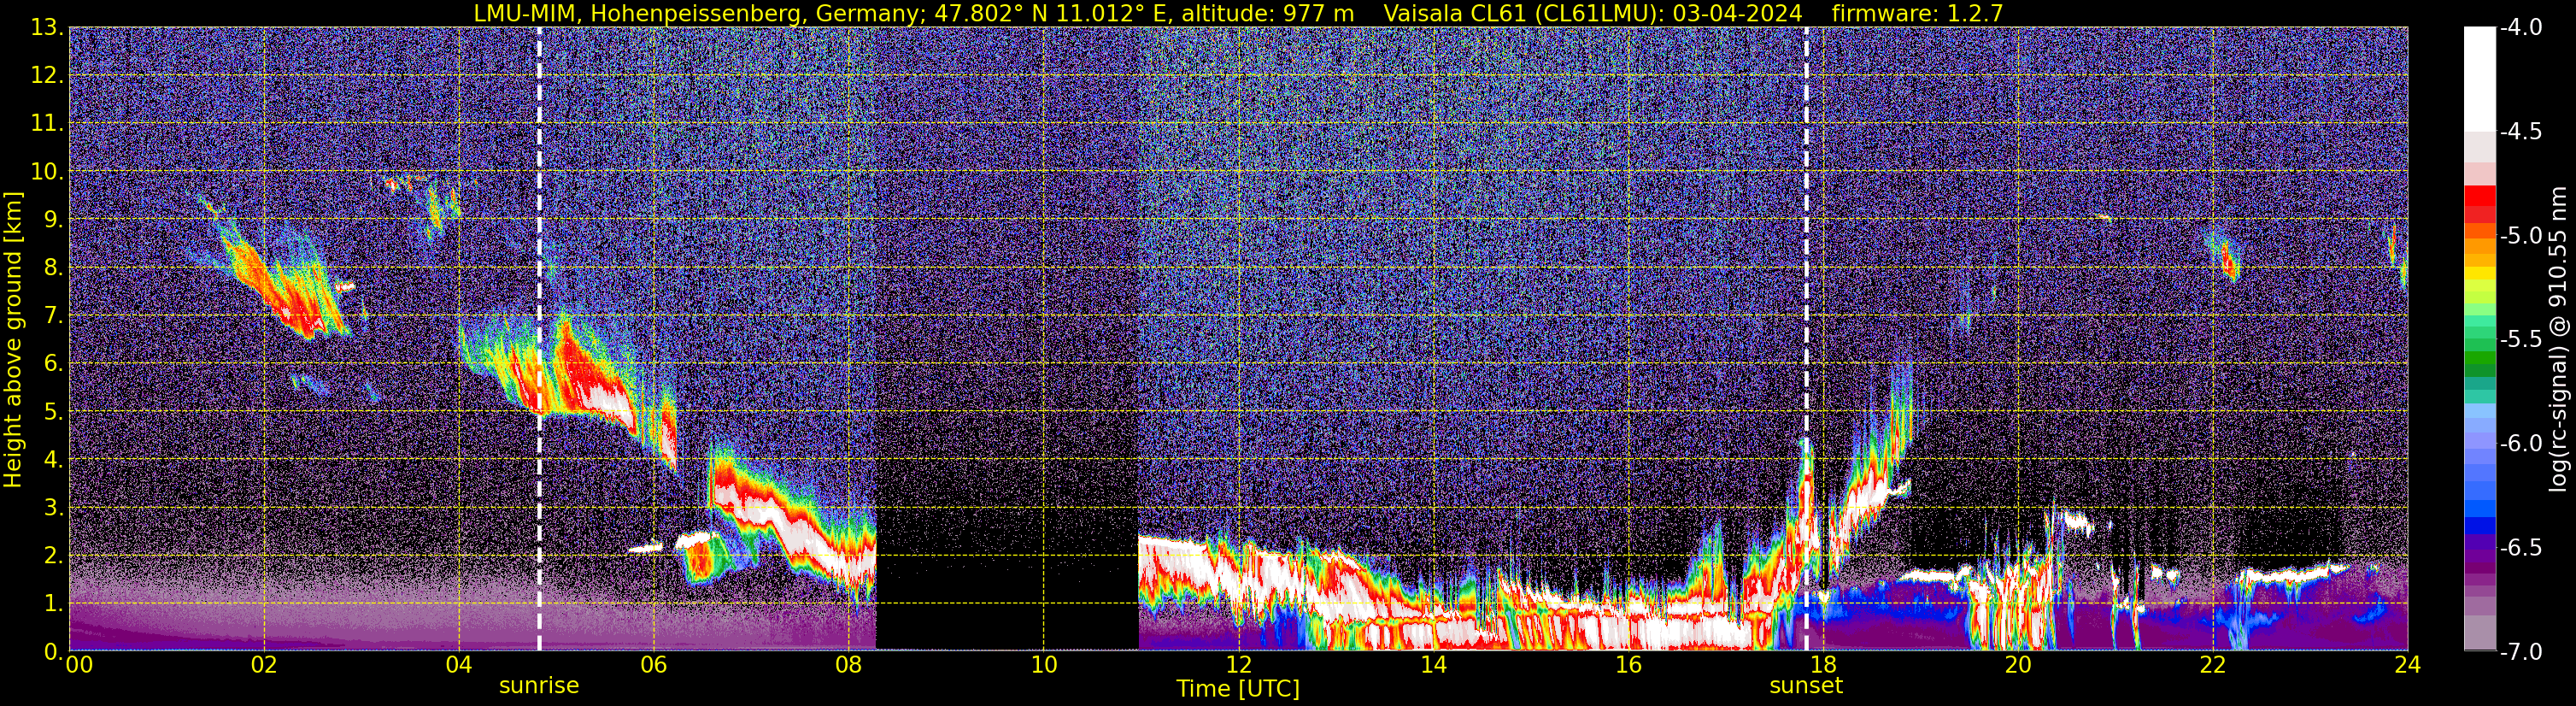Click the '1.' height tick label
2576x706 pixels.
[53, 604]
